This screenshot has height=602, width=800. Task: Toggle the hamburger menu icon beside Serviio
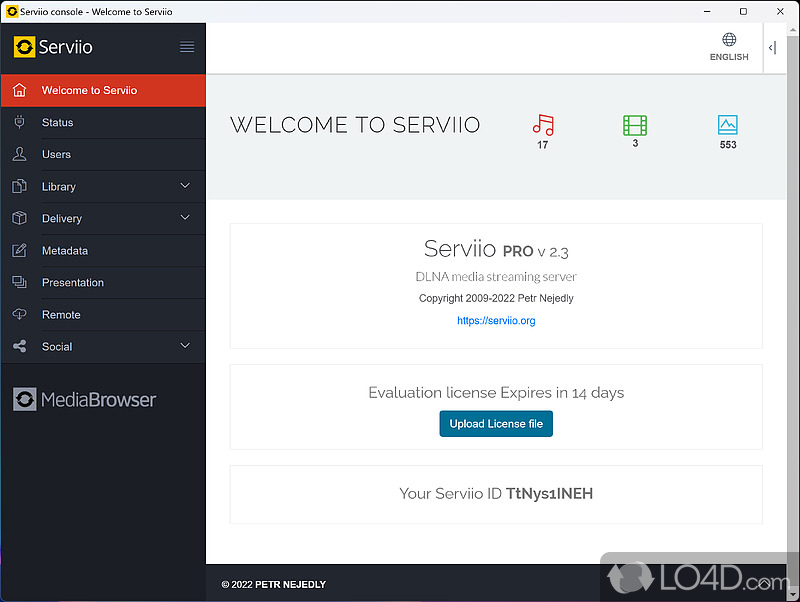(187, 47)
